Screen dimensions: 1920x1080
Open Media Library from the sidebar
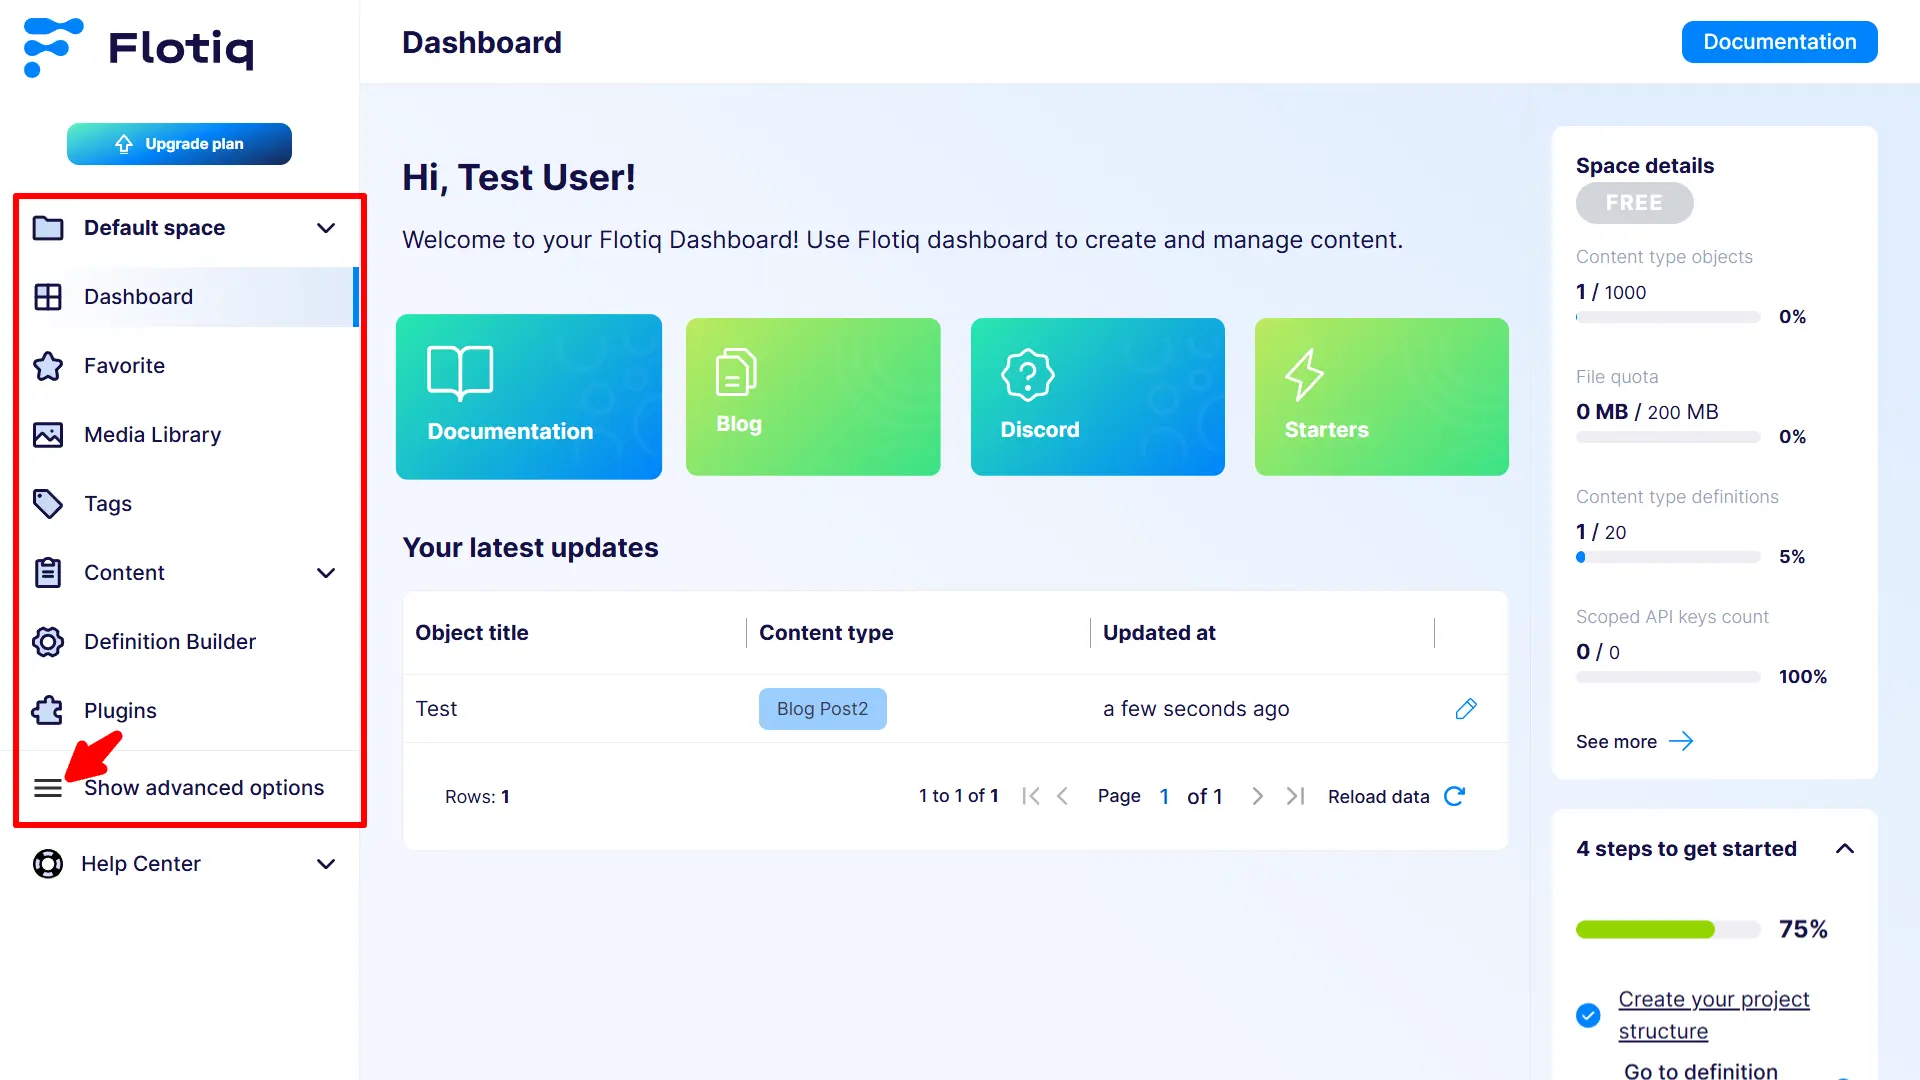point(152,435)
